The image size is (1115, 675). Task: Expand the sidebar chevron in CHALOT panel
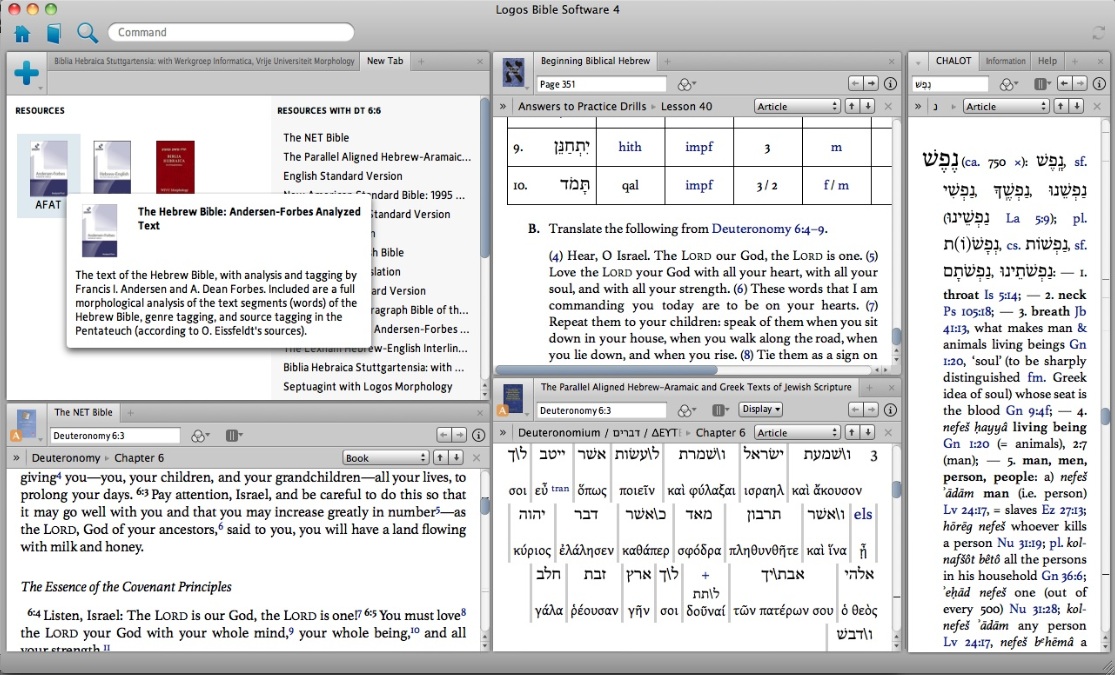918,106
